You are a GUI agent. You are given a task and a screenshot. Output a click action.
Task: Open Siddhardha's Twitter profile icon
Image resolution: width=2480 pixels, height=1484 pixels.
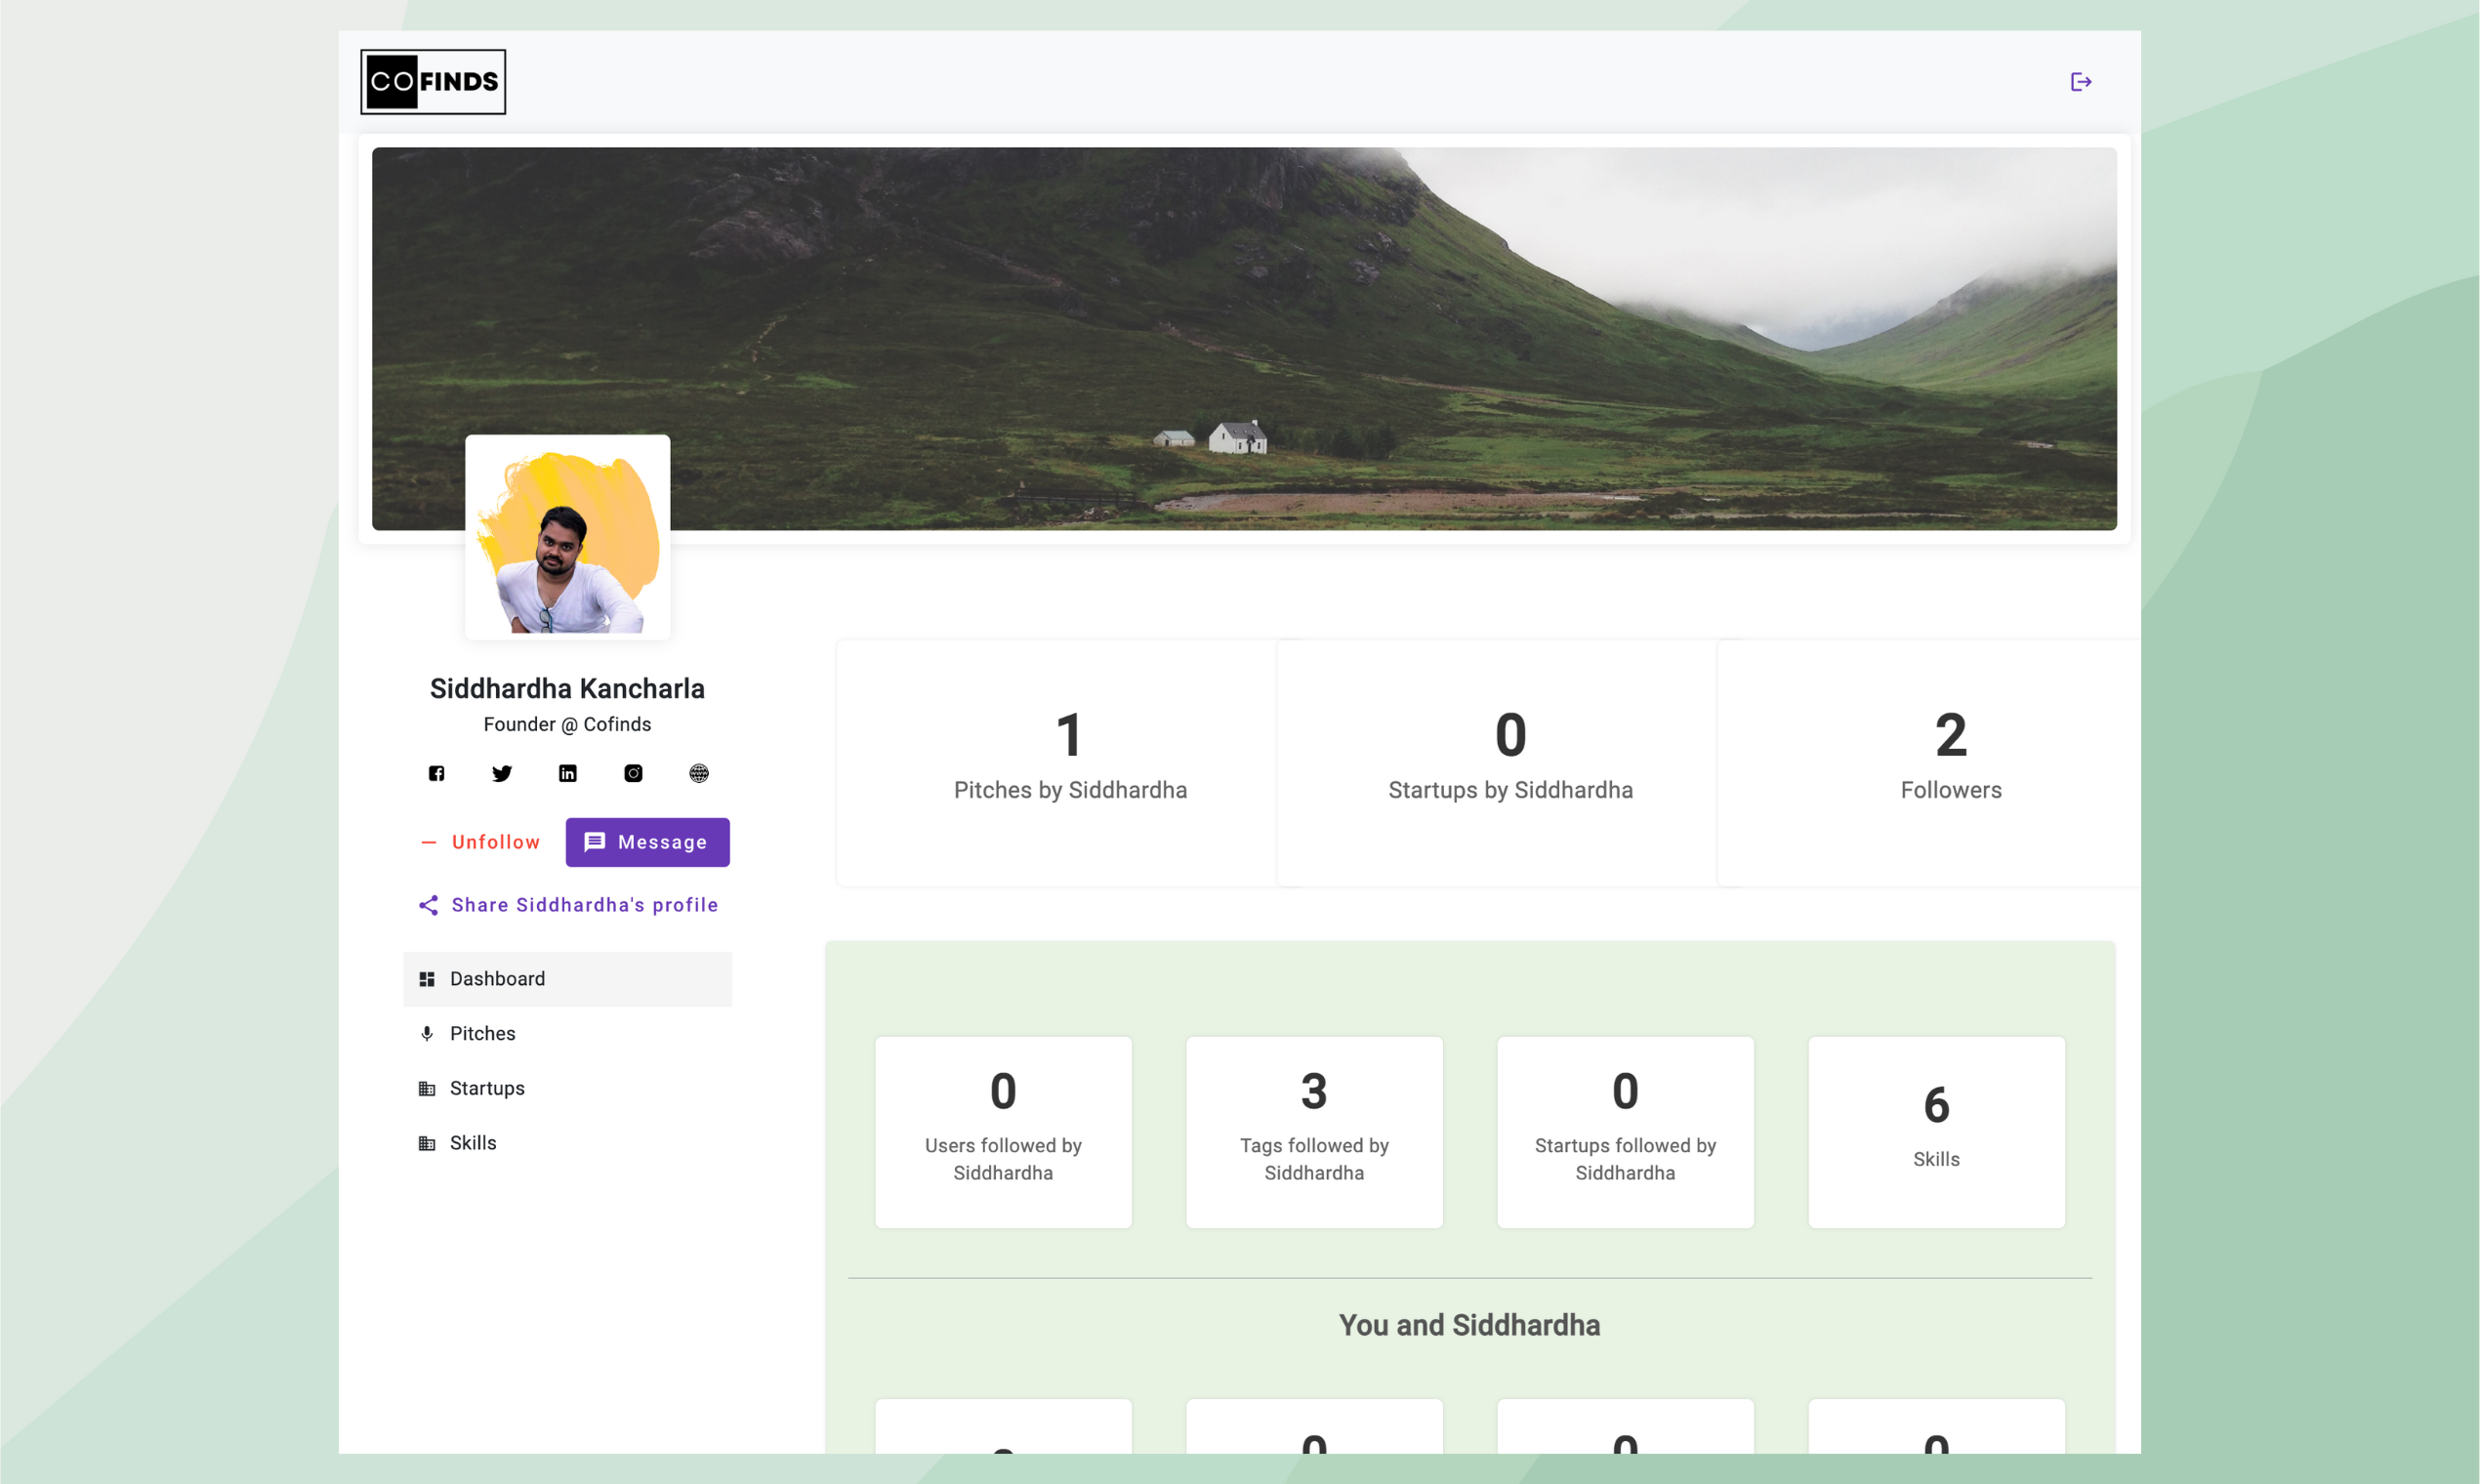click(x=502, y=773)
